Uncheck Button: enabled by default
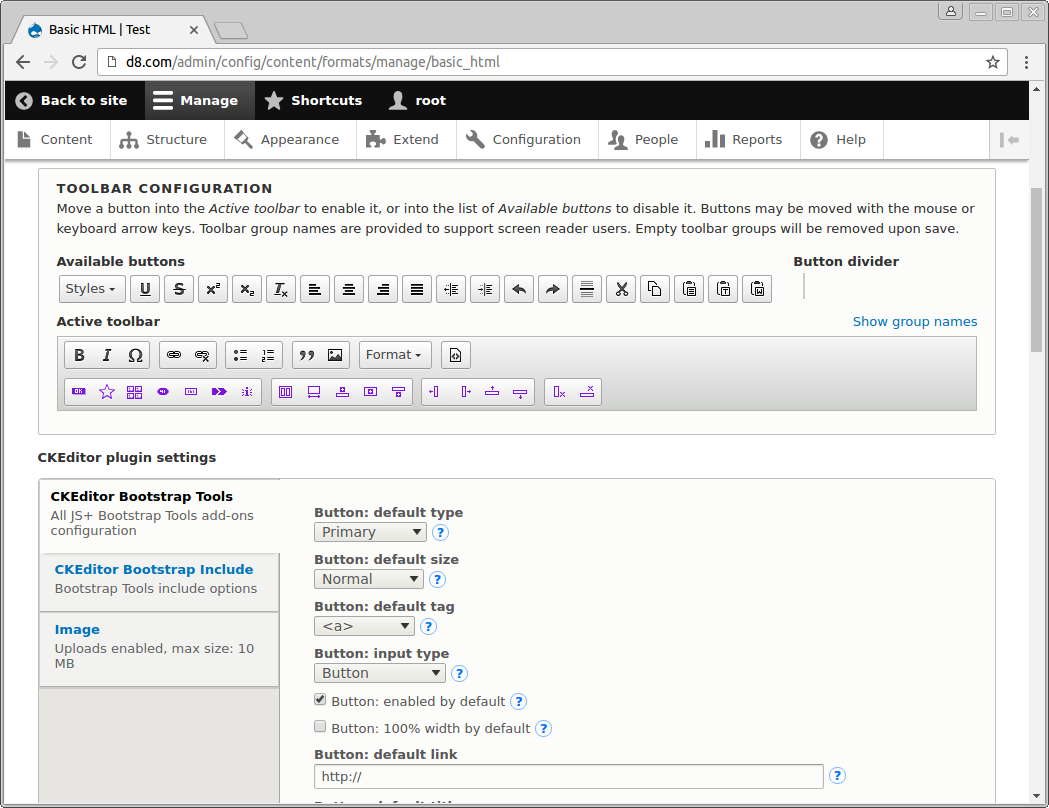The image size is (1049, 808). tap(321, 701)
